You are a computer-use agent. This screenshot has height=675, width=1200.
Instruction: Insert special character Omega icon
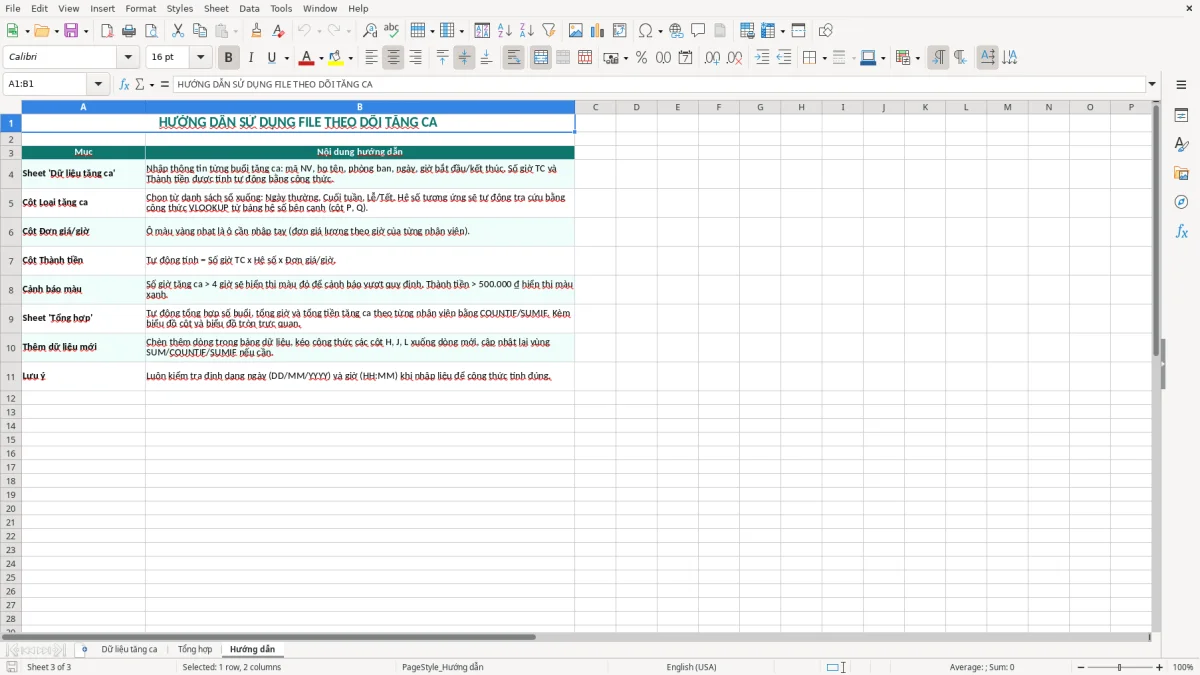tap(646, 31)
